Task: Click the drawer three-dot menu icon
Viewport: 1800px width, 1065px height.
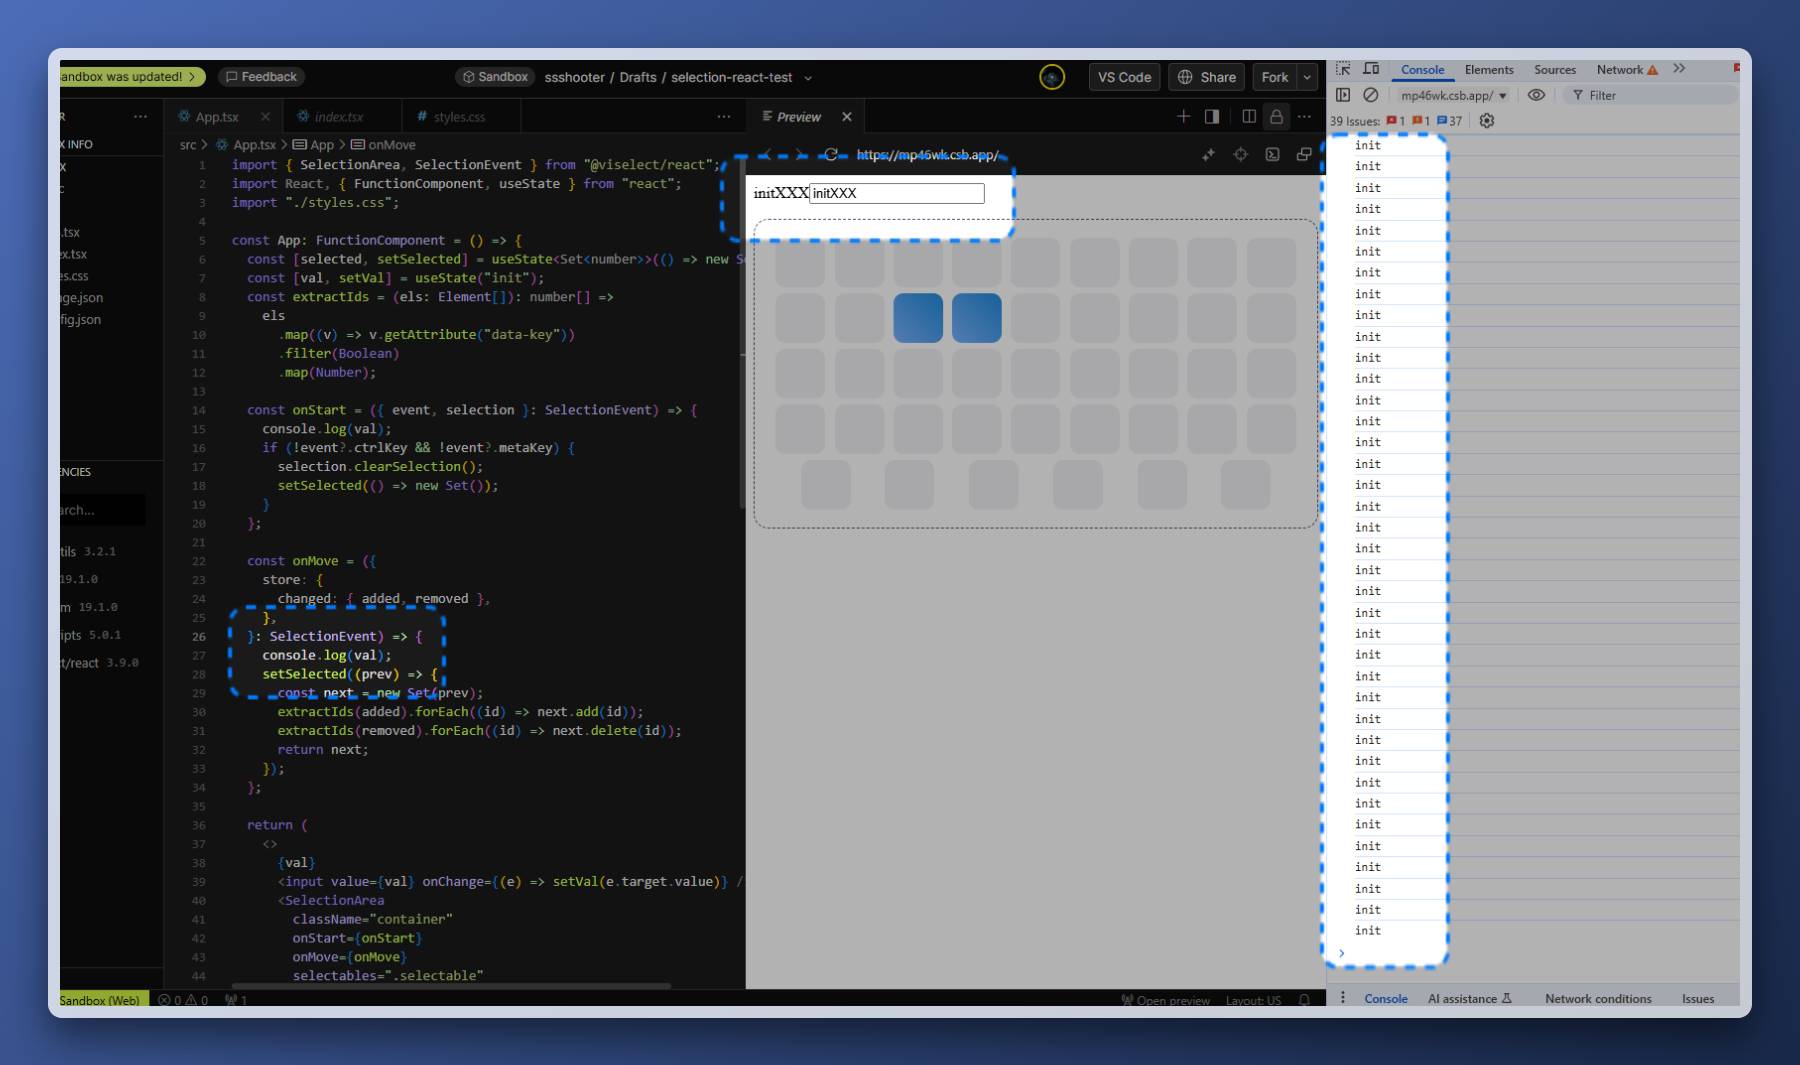Action: click(1343, 998)
